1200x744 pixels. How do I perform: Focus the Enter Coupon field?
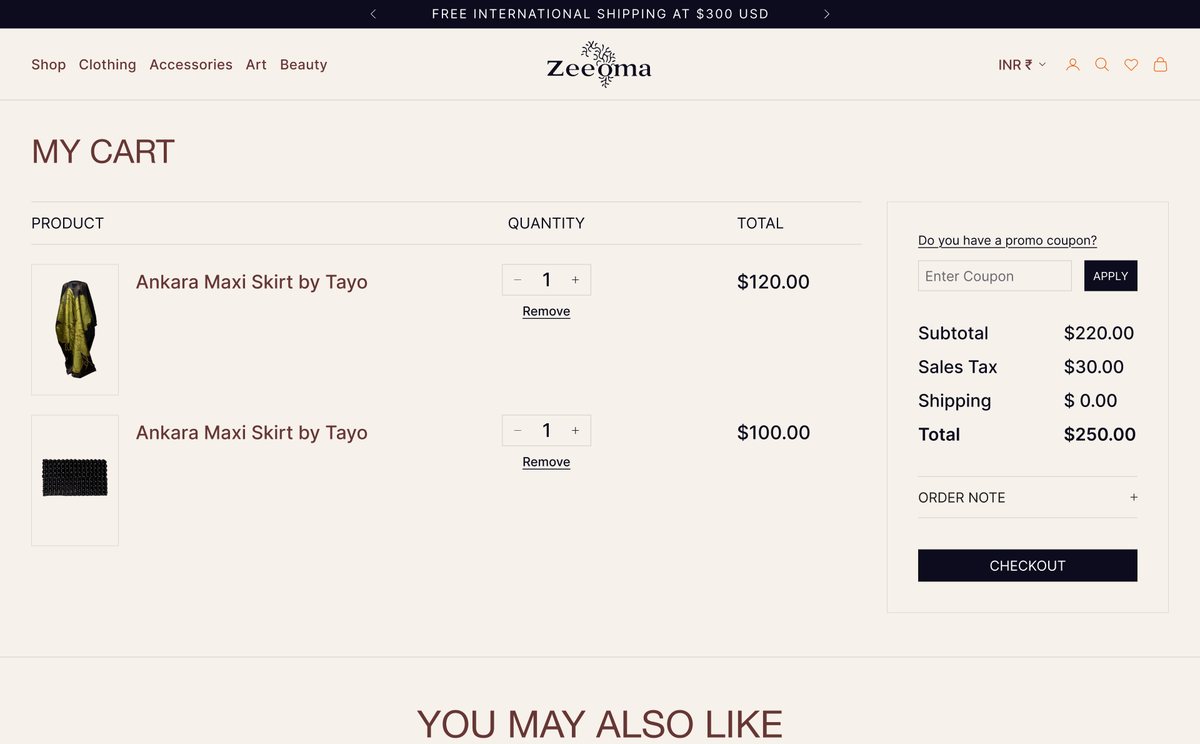click(x=994, y=276)
